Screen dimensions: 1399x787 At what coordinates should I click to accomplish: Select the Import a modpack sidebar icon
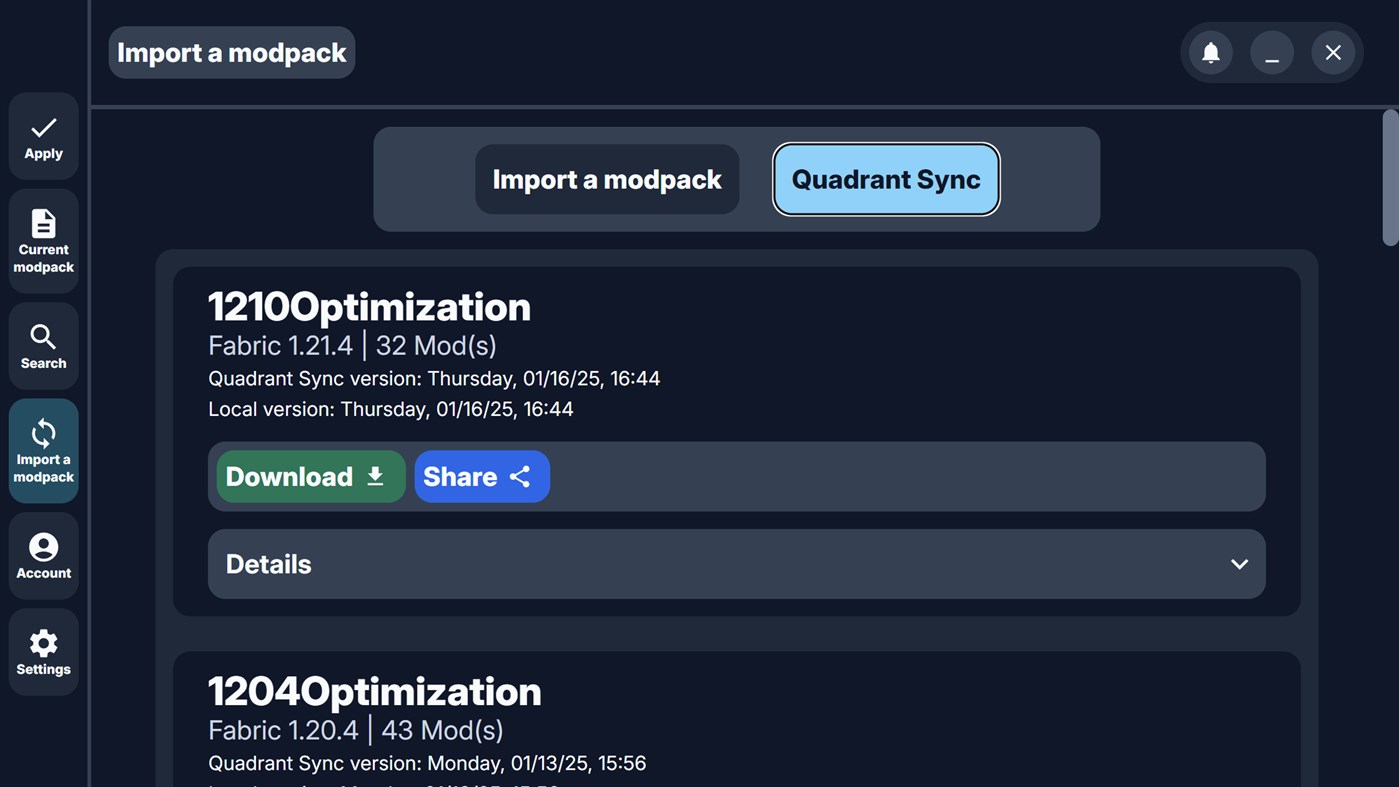coord(43,434)
